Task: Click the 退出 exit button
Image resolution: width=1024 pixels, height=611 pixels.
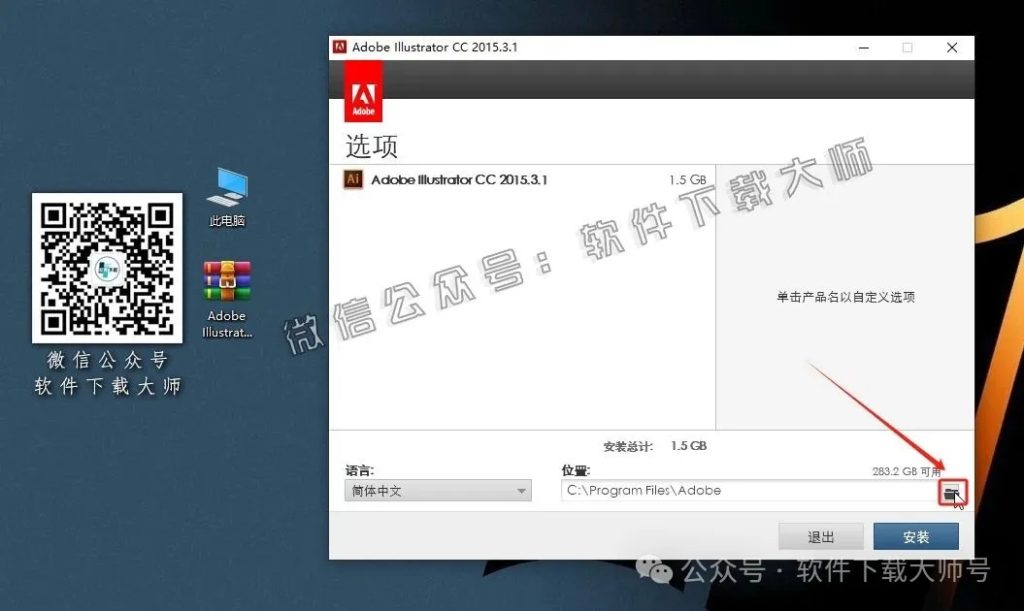Action: click(820, 535)
